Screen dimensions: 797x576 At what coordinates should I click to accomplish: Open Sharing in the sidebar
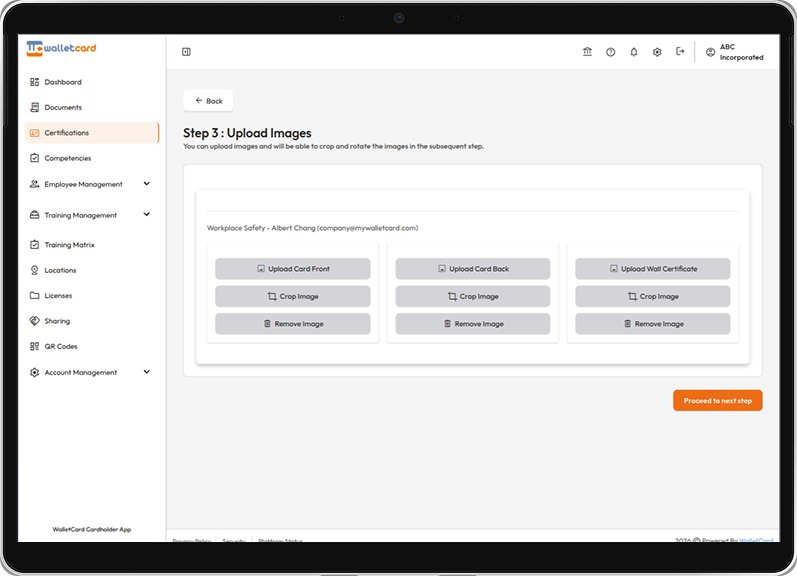(x=91, y=321)
